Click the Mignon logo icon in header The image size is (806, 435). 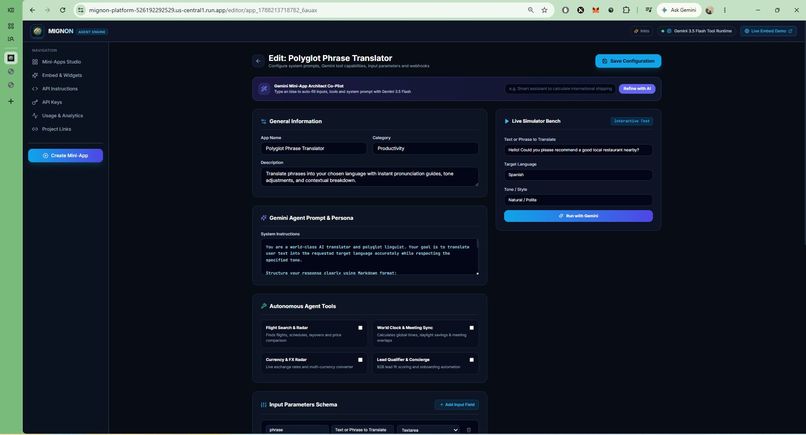(x=37, y=31)
